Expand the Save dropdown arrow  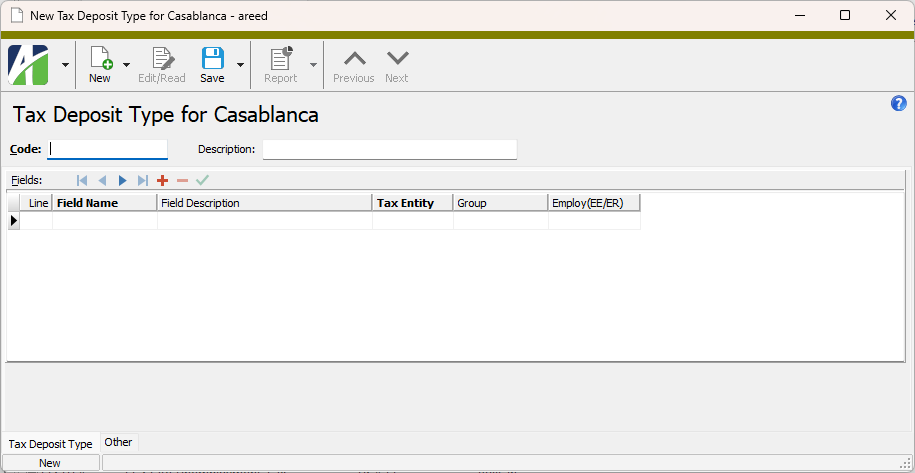[x=240, y=64]
